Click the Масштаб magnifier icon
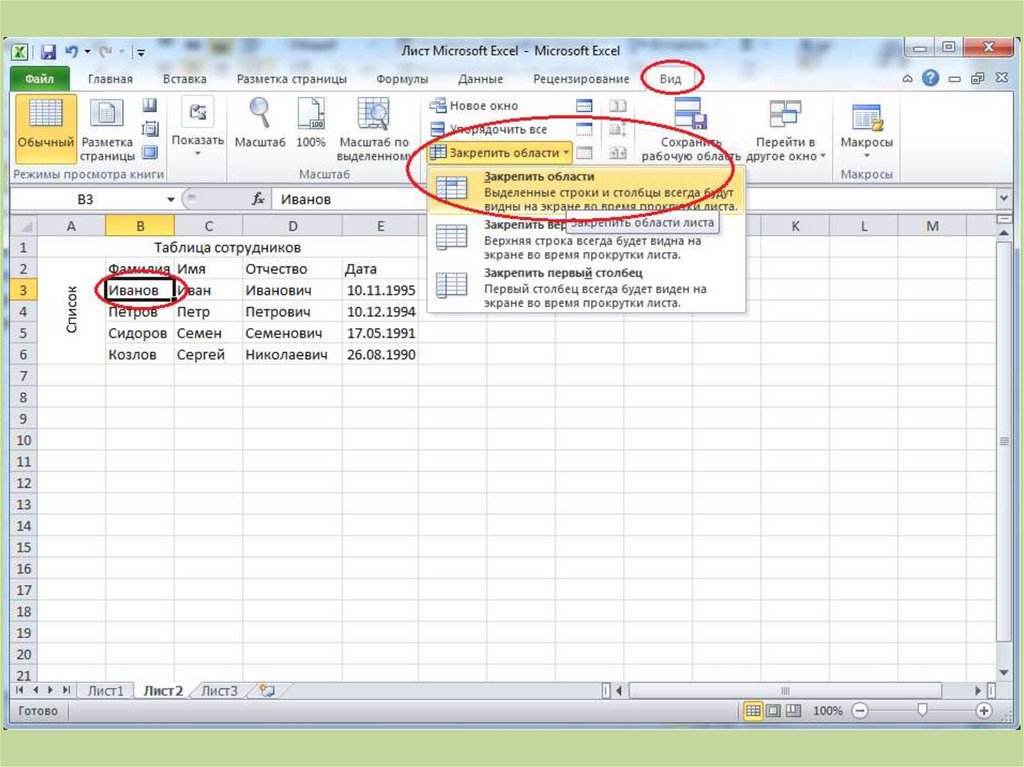This screenshot has width=1024, height=767. tap(260, 114)
